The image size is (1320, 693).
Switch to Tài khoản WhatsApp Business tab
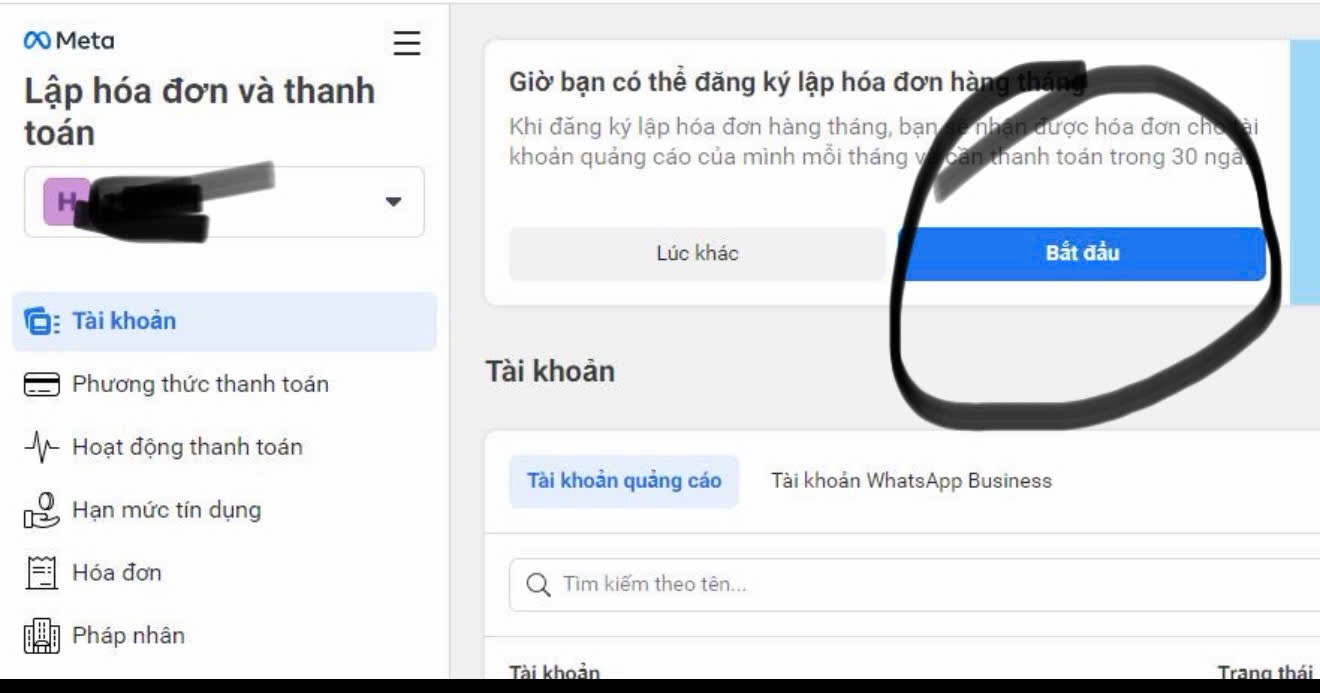pyautogui.click(x=911, y=481)
